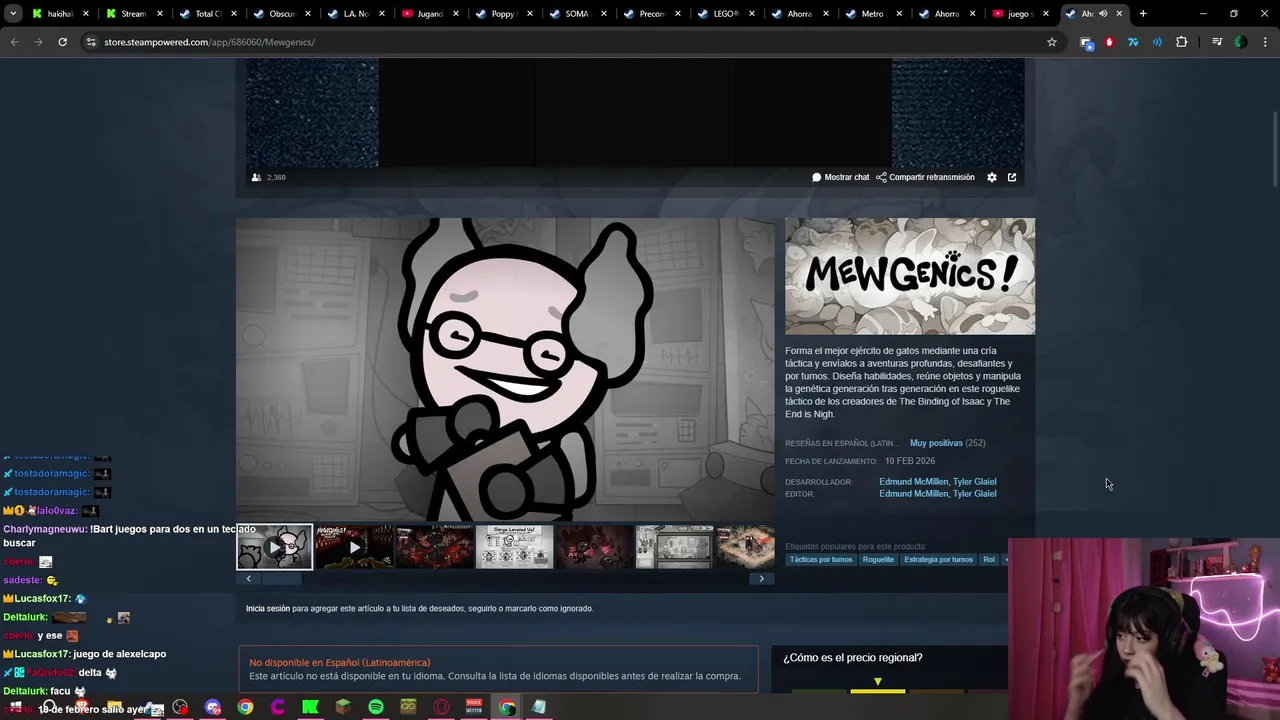Switch to the Poppy tab
This screenshot has width=1280, height=720.
point(503,14)
